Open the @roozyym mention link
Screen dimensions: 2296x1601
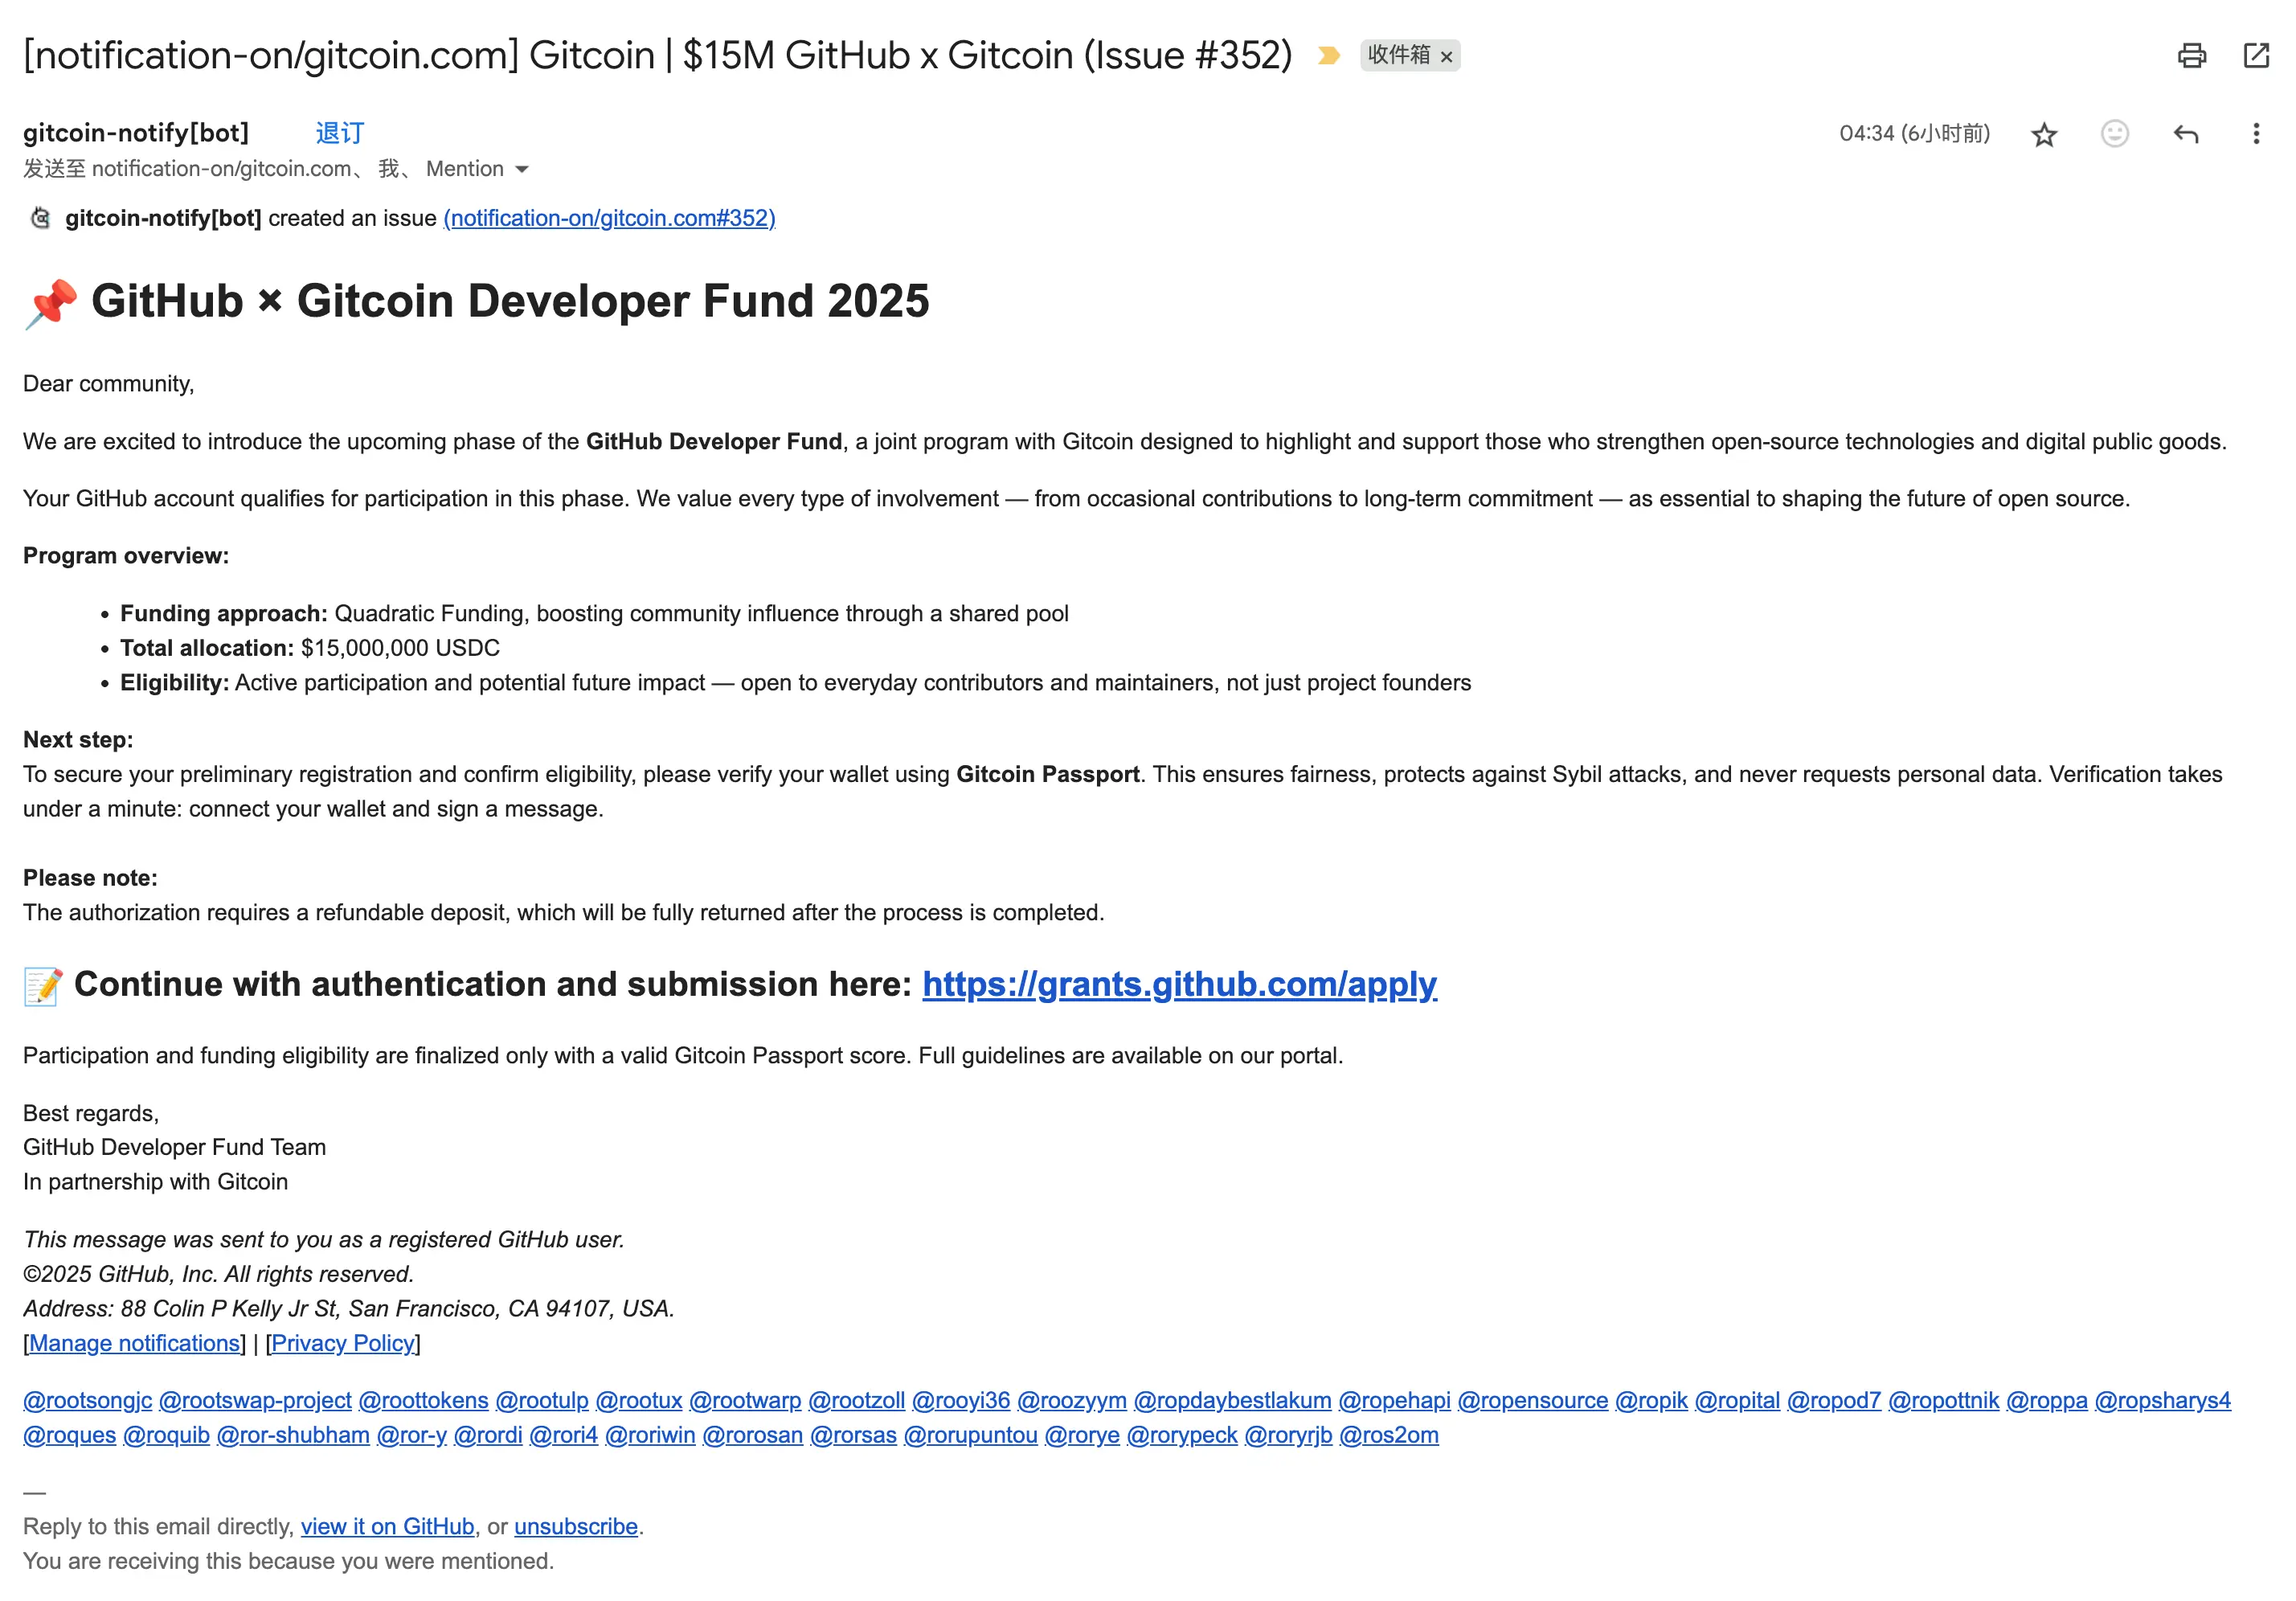click(1072, 1400)
